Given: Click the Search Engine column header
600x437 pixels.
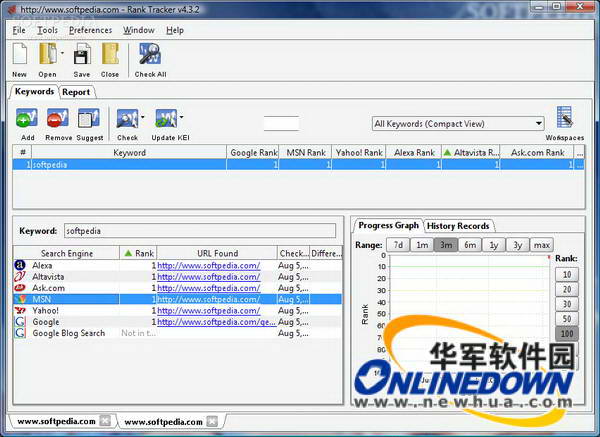Looking at the screenshot, I should point(67,253).
